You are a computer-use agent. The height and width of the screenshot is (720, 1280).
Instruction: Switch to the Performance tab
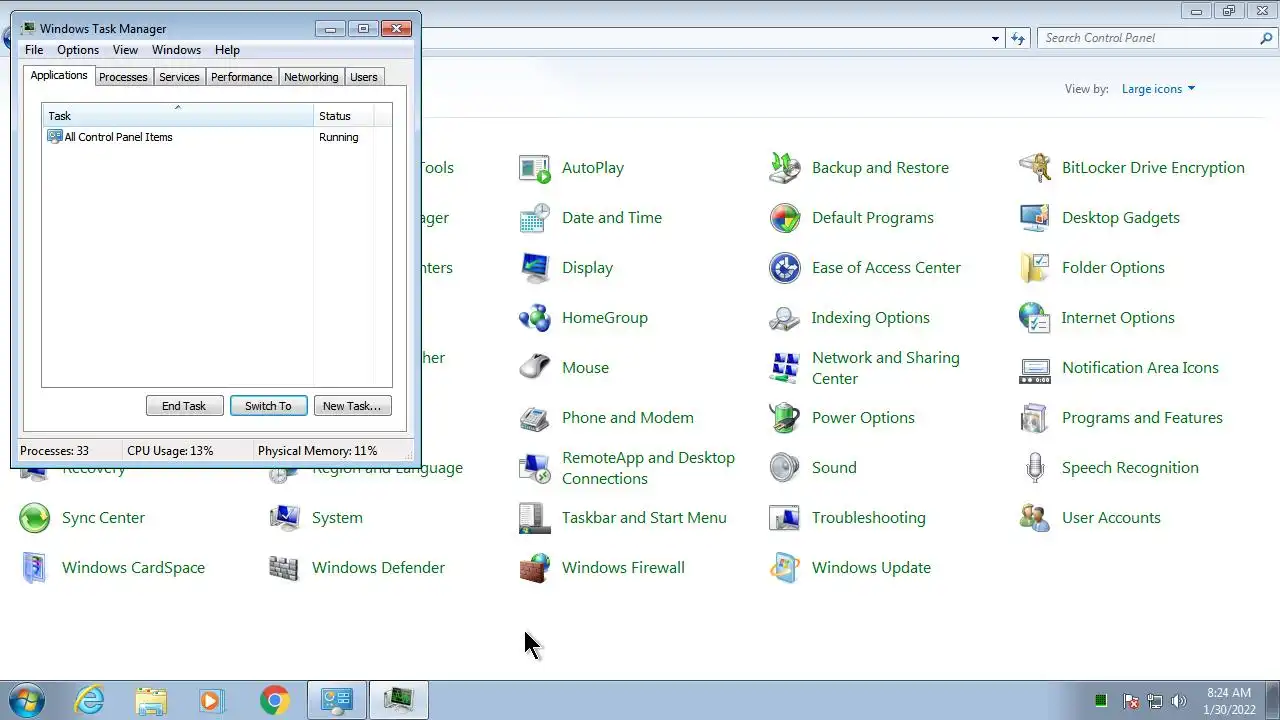[x=241, y=77]
